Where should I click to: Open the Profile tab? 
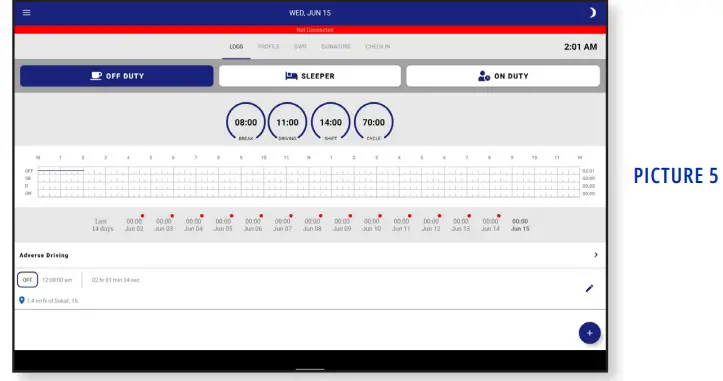(268, 47)
